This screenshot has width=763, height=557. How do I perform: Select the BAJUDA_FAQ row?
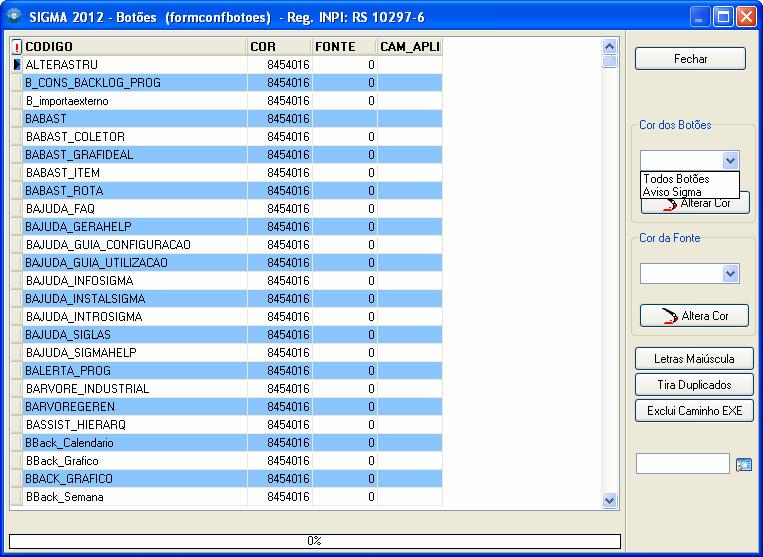[x=232, y=209]
